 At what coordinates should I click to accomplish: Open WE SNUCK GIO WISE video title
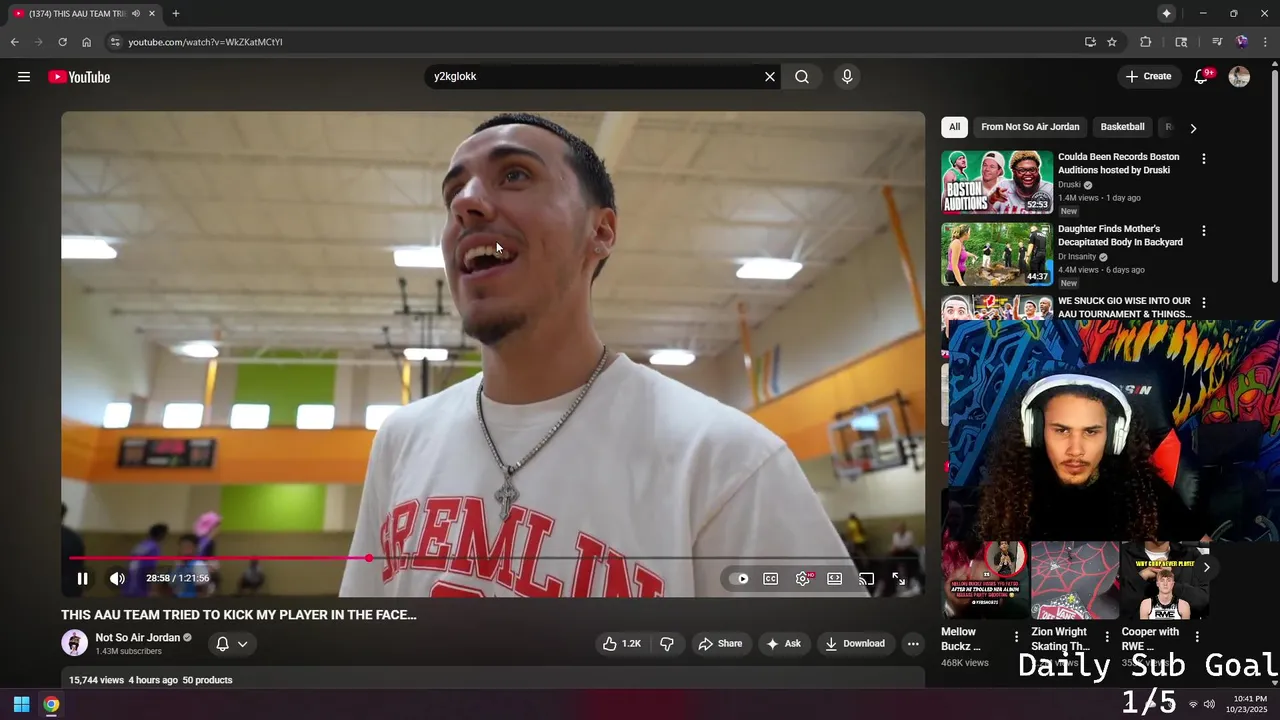coord(1125,307)
